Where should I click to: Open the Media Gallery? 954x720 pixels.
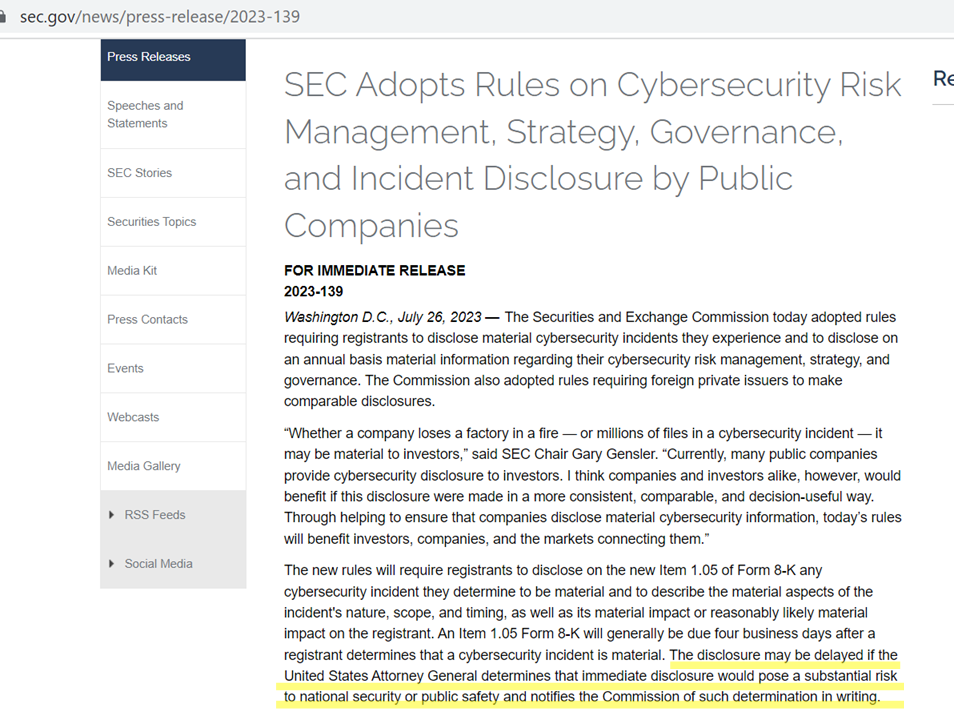(x=144, y=466)
